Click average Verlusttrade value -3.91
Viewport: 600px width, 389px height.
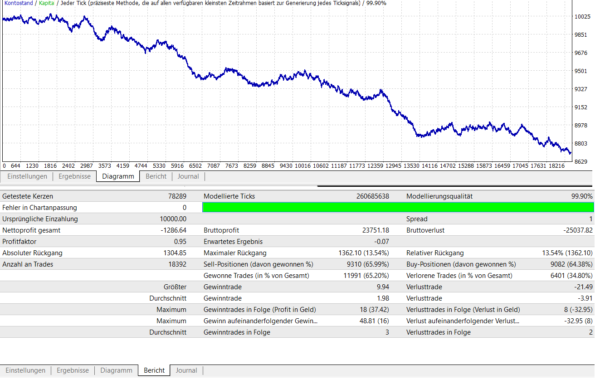(x=585, y=298)
